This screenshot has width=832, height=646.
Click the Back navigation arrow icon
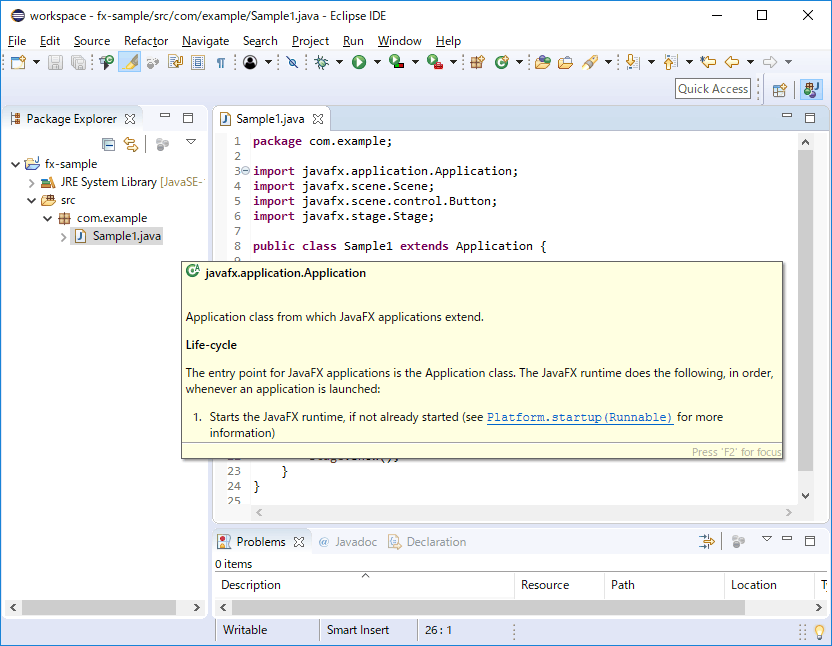pyautogui.click(x=732, y=62)
